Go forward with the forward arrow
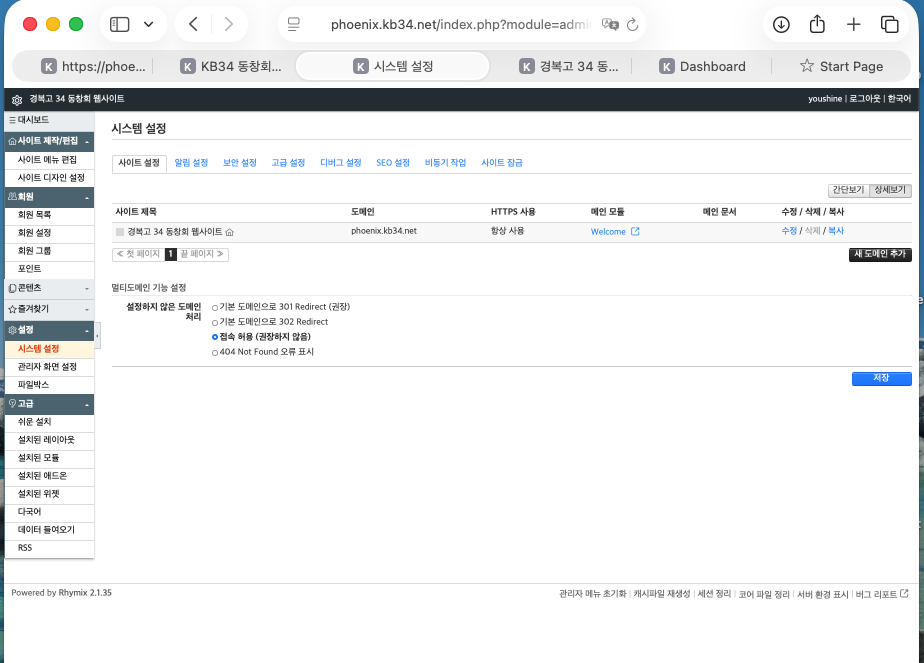Screen dimensions: 924x663 click(229, 24)
